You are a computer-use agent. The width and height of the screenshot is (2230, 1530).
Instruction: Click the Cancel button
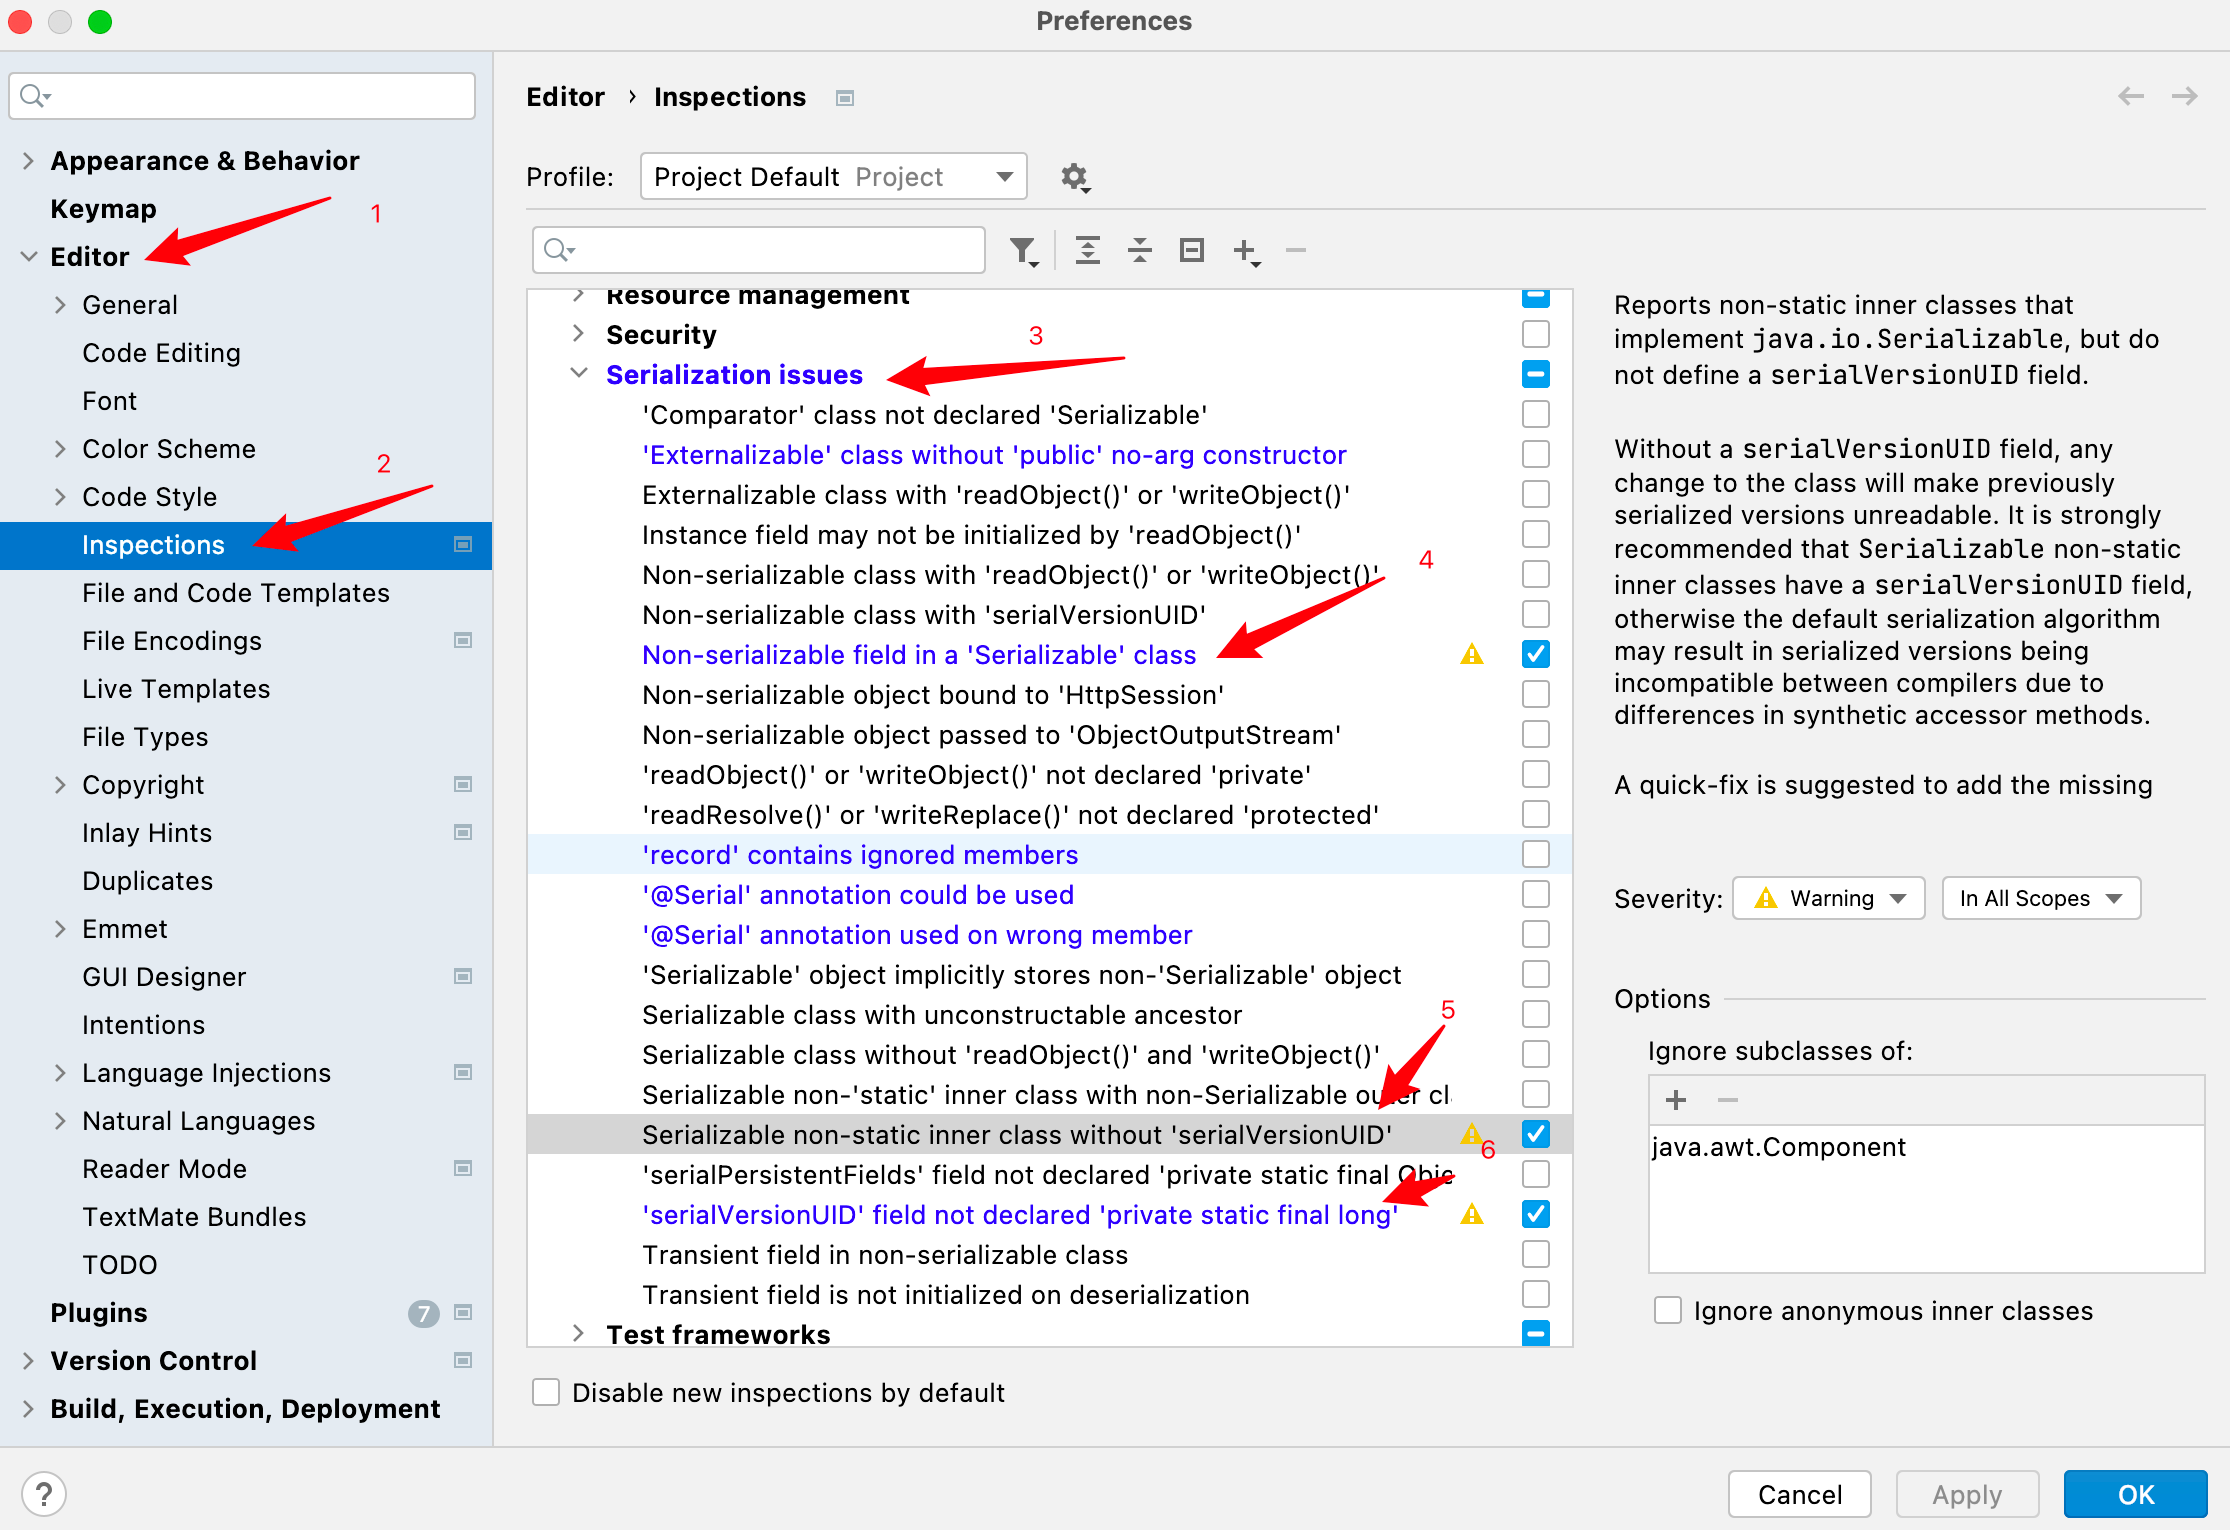[1799, 1494]
